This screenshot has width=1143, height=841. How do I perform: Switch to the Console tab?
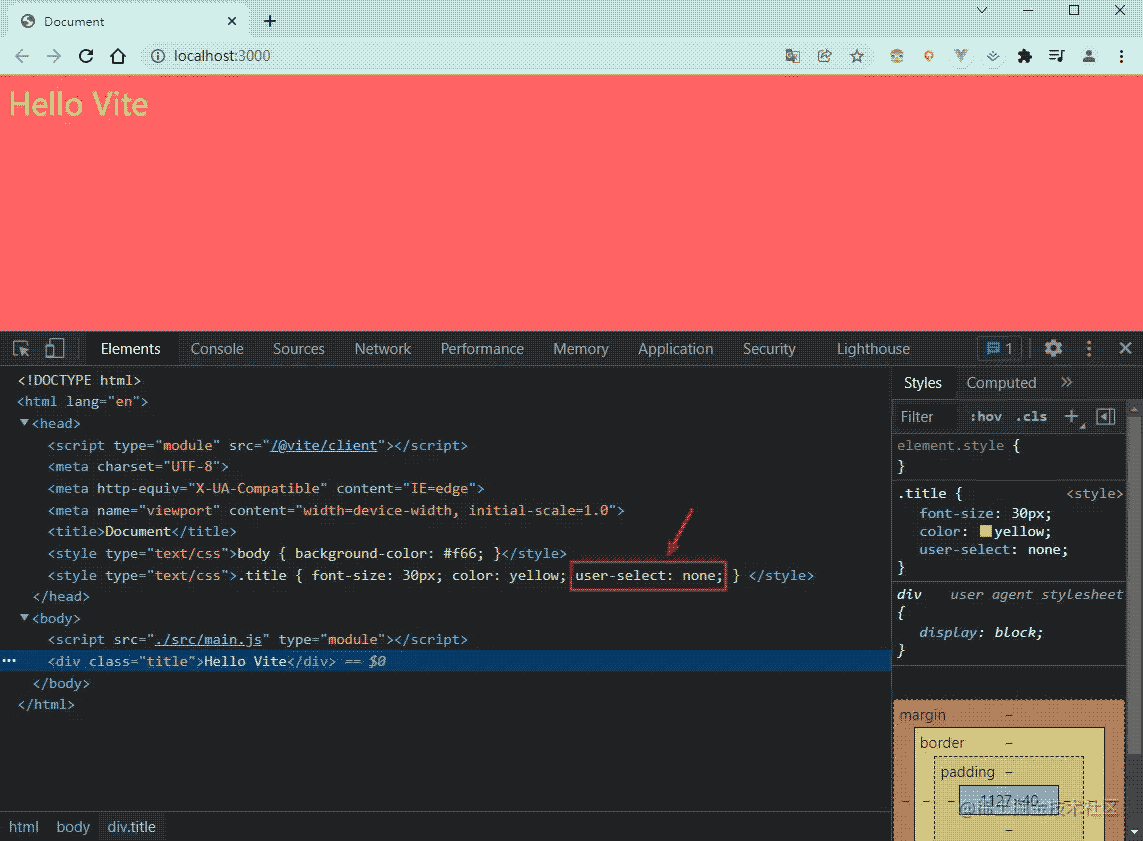tap(217, 349)
